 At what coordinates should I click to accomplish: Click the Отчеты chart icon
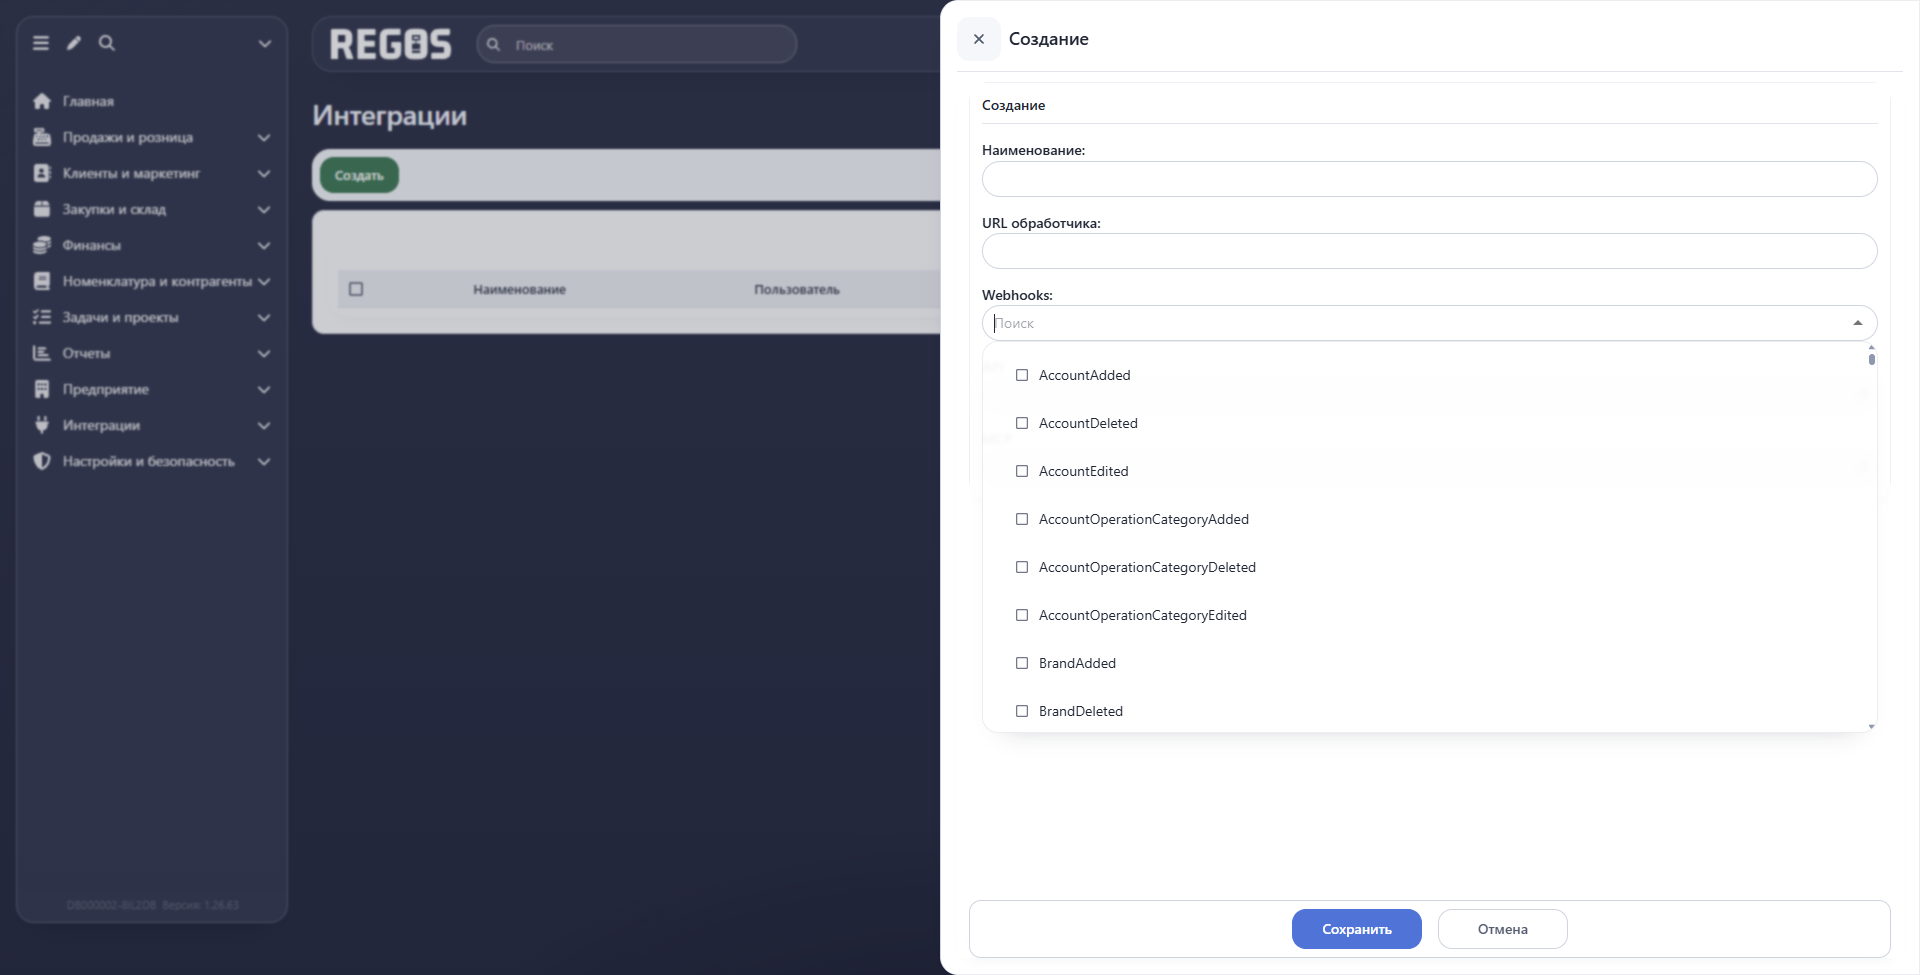[42, 353]
